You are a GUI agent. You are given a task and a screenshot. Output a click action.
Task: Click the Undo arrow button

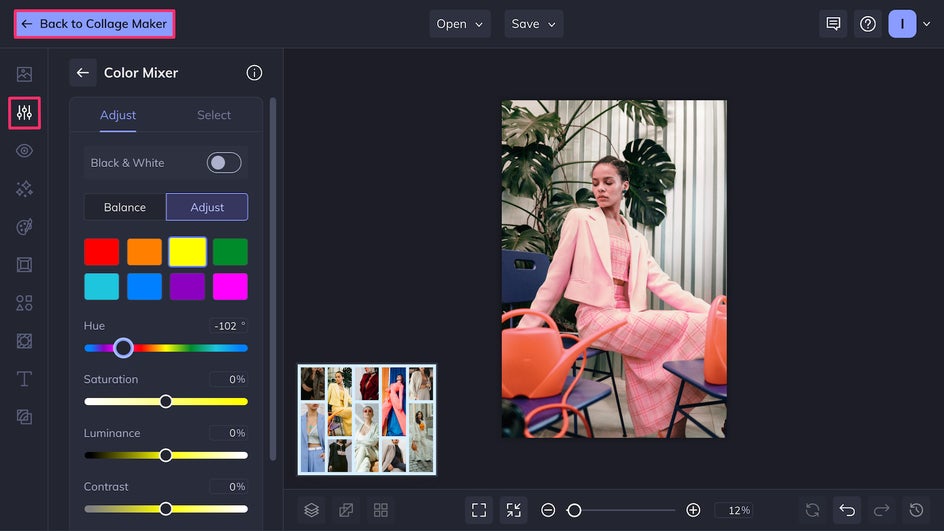847,511
